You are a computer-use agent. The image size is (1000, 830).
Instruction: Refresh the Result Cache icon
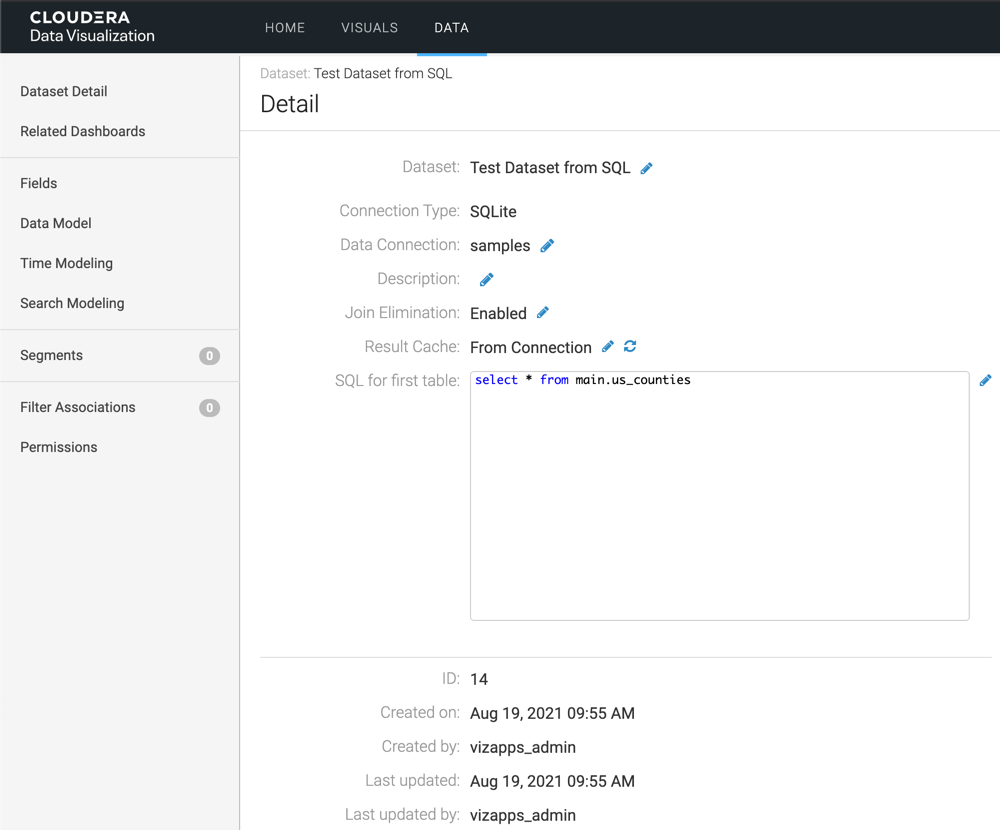(630, 347)
